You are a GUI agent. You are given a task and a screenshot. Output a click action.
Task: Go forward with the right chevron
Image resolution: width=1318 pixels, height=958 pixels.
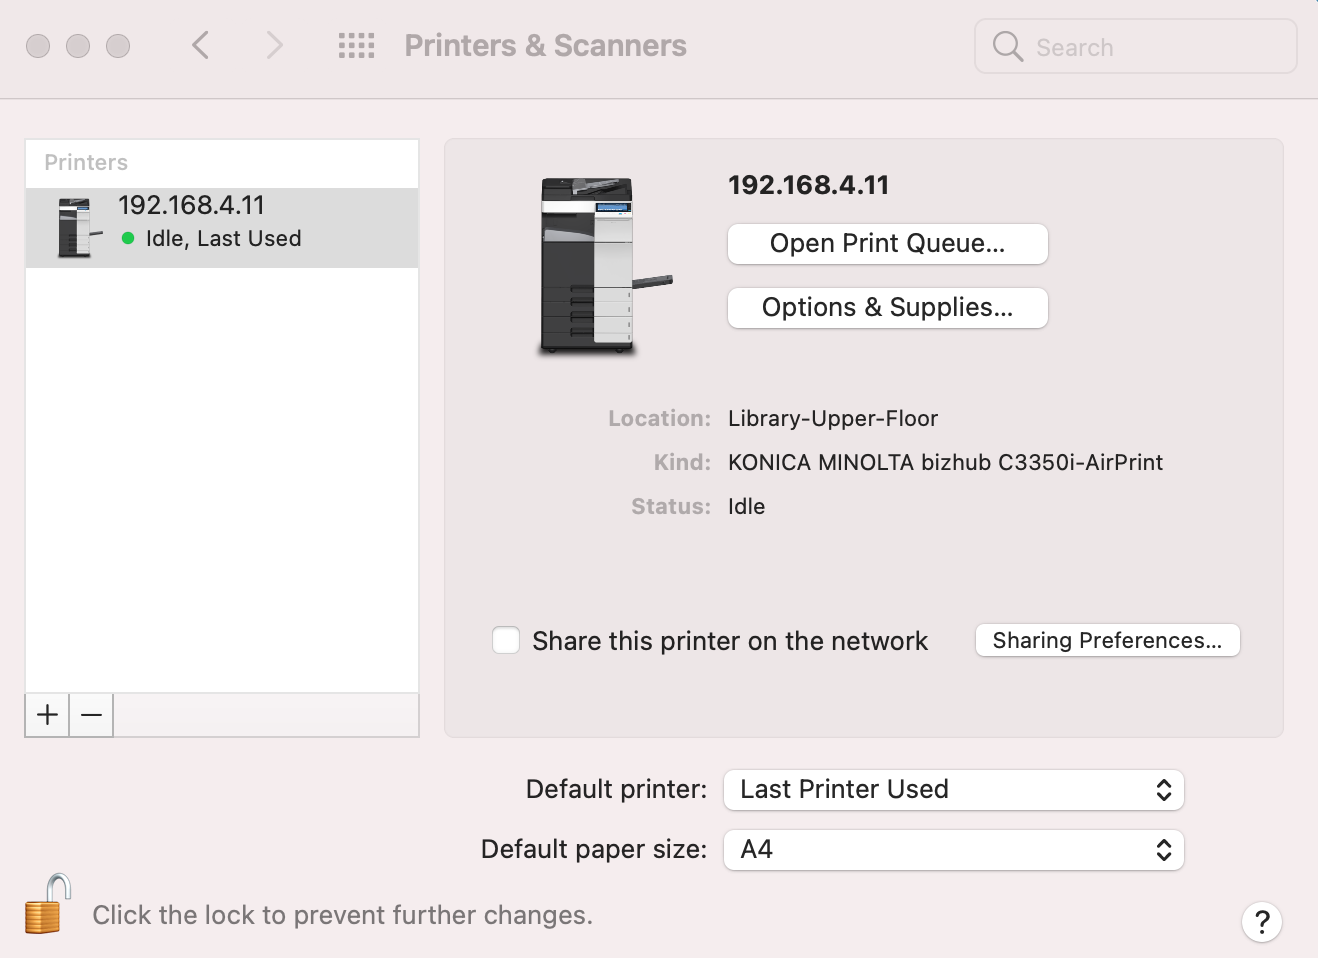click(275, 46)
